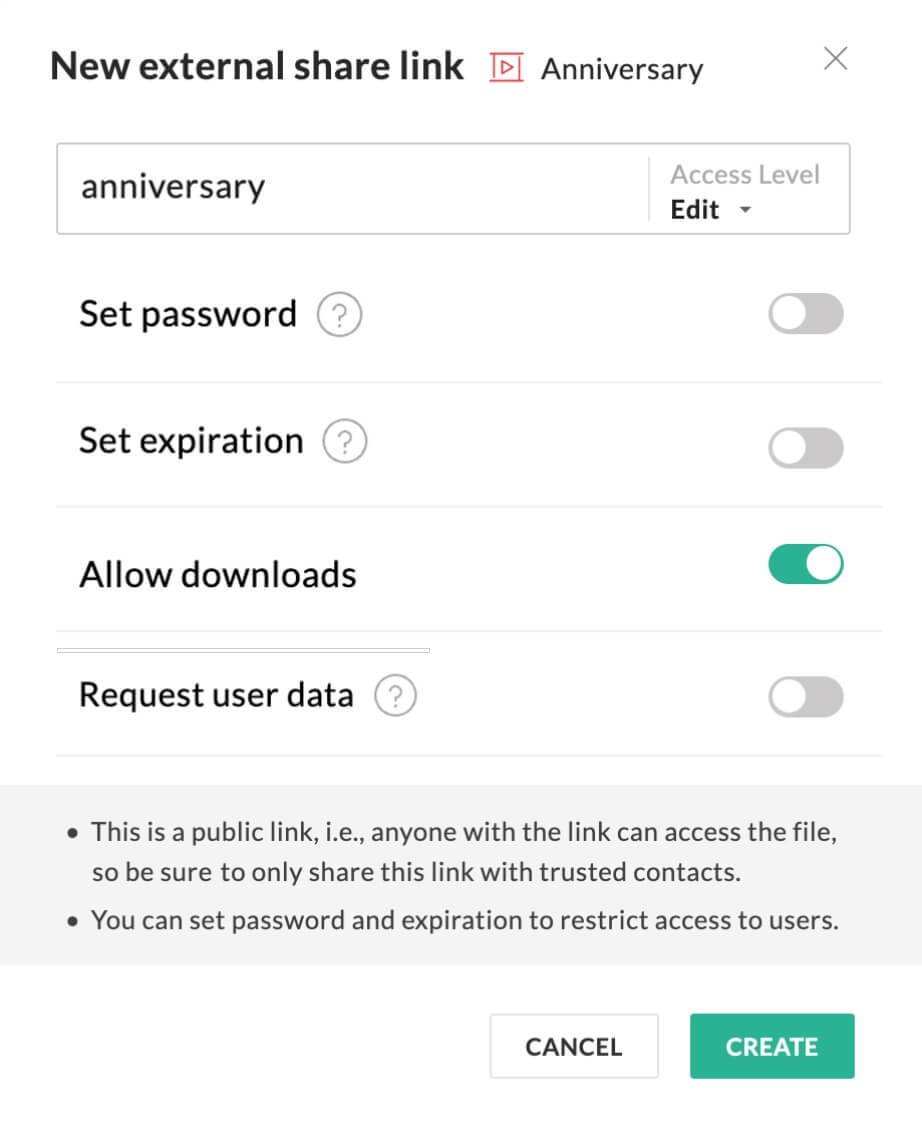Image resolution: width=922 pixels, height=1144 pixels.
Task: Click the Set expiration label text
Action: (x=191, y=441)
